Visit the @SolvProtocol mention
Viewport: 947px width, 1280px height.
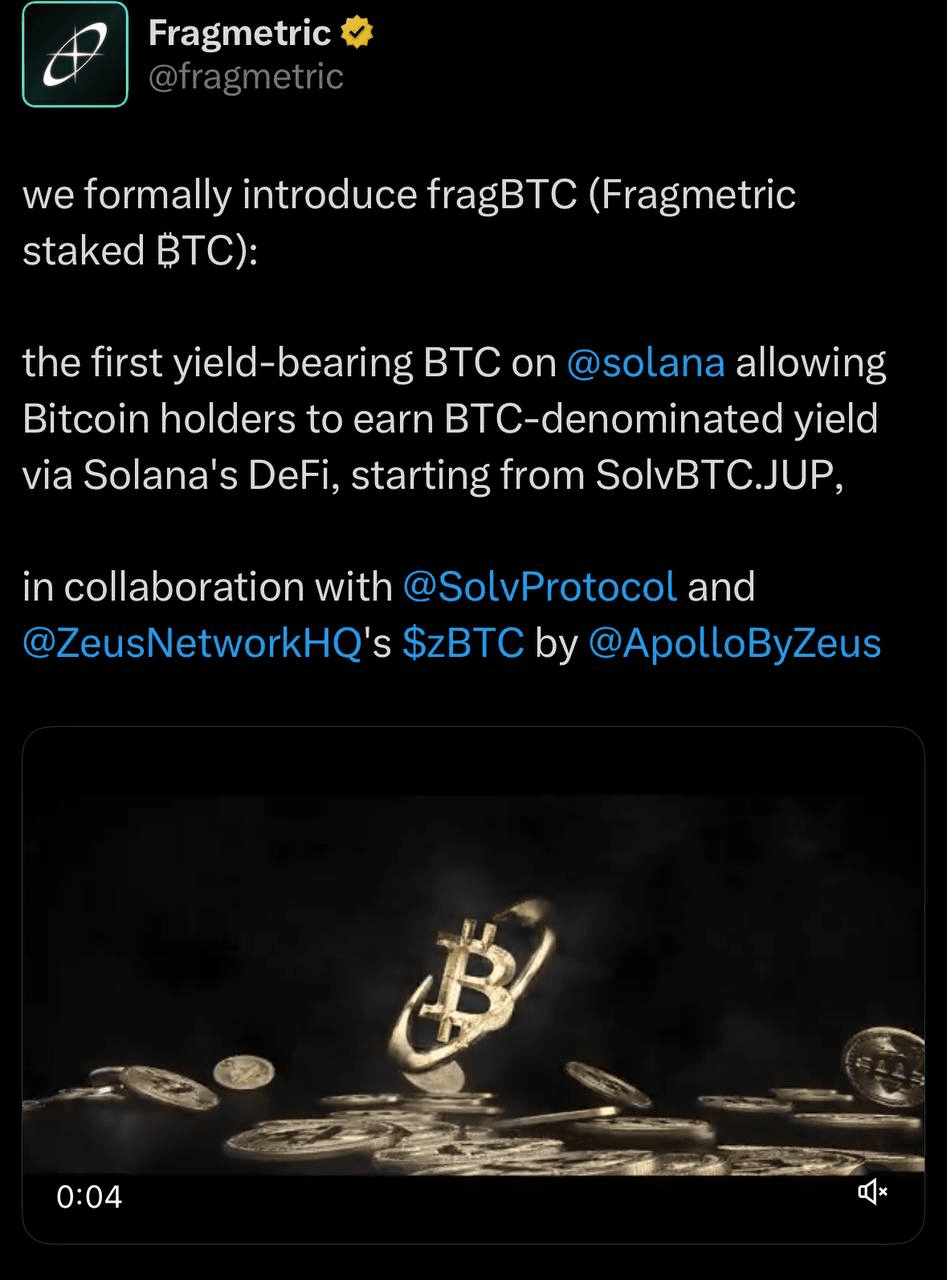click(x=539, y=586)
